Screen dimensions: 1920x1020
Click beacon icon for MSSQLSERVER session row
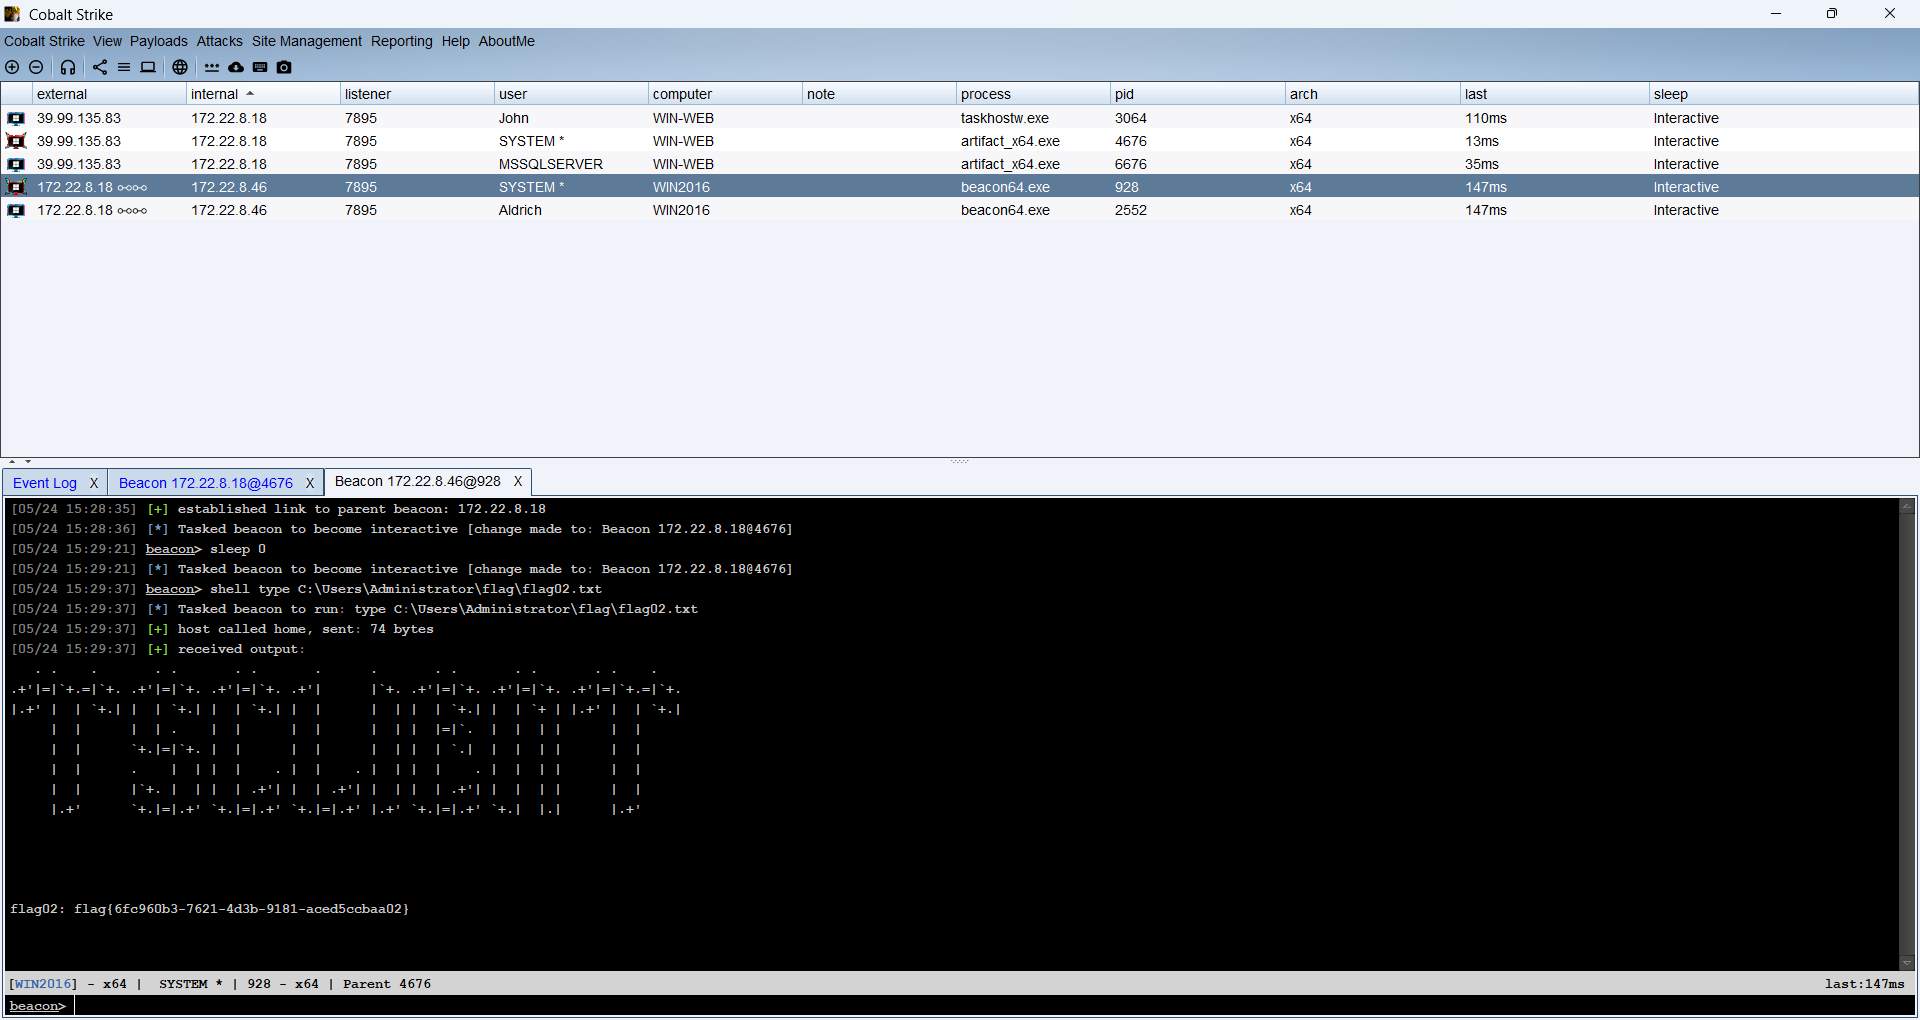(16, 164)
